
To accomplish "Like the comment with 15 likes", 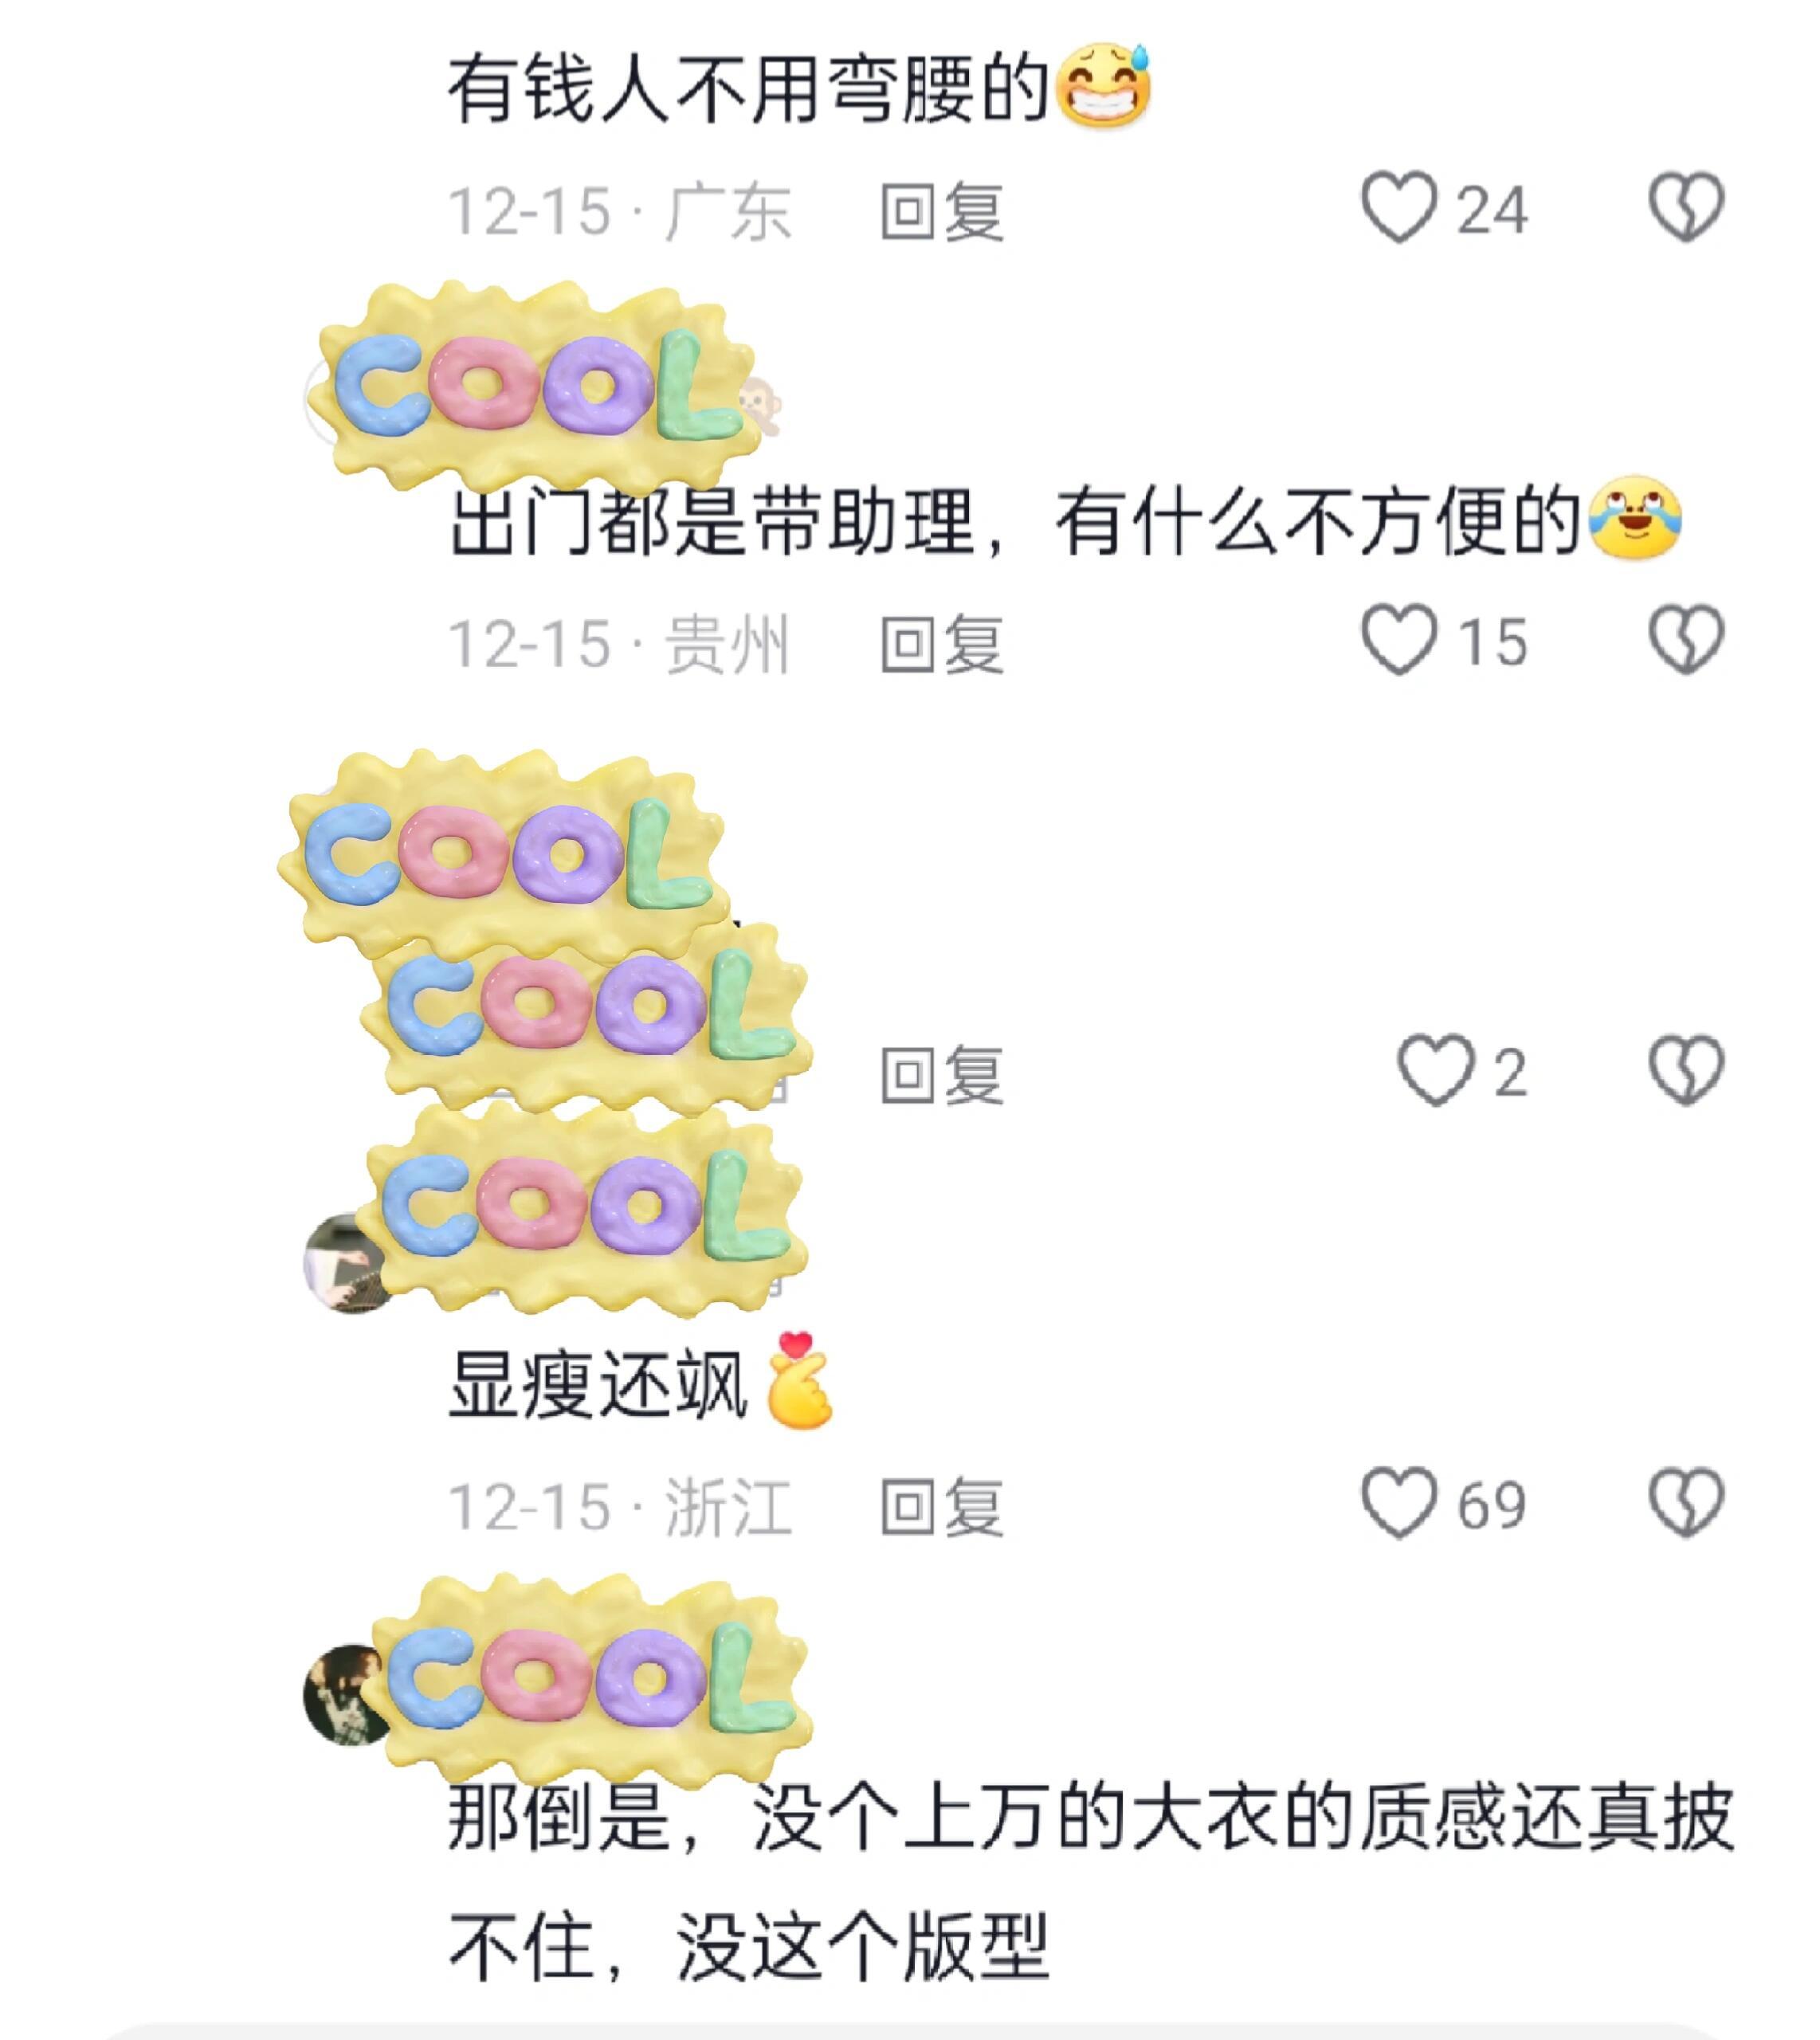I will [x=1398, y=640].
